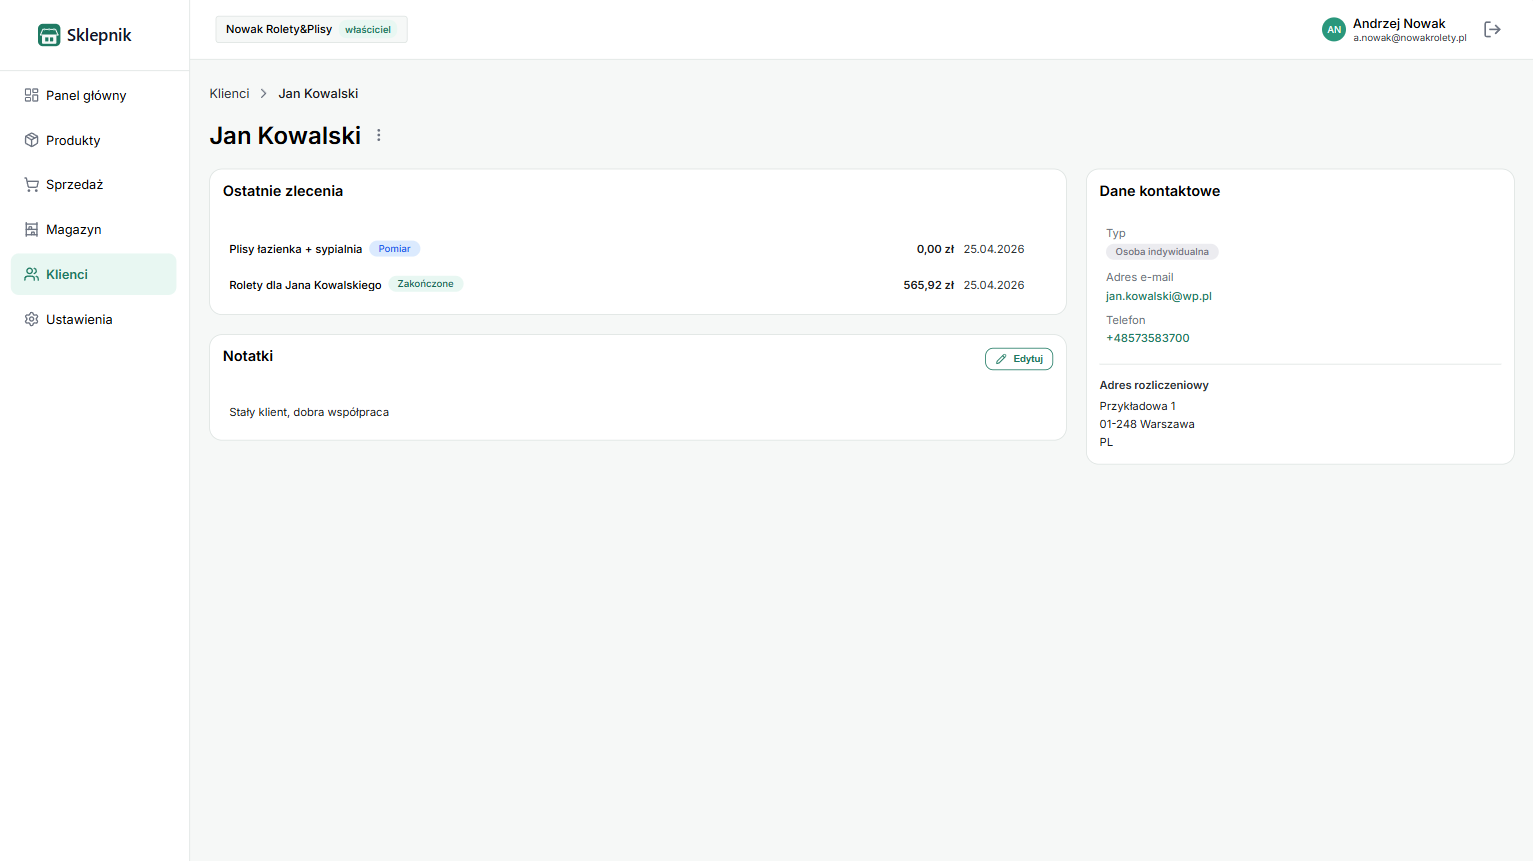
Task: Go to Sprzedaż in the sidebar
Action: (x=75, y=184)
